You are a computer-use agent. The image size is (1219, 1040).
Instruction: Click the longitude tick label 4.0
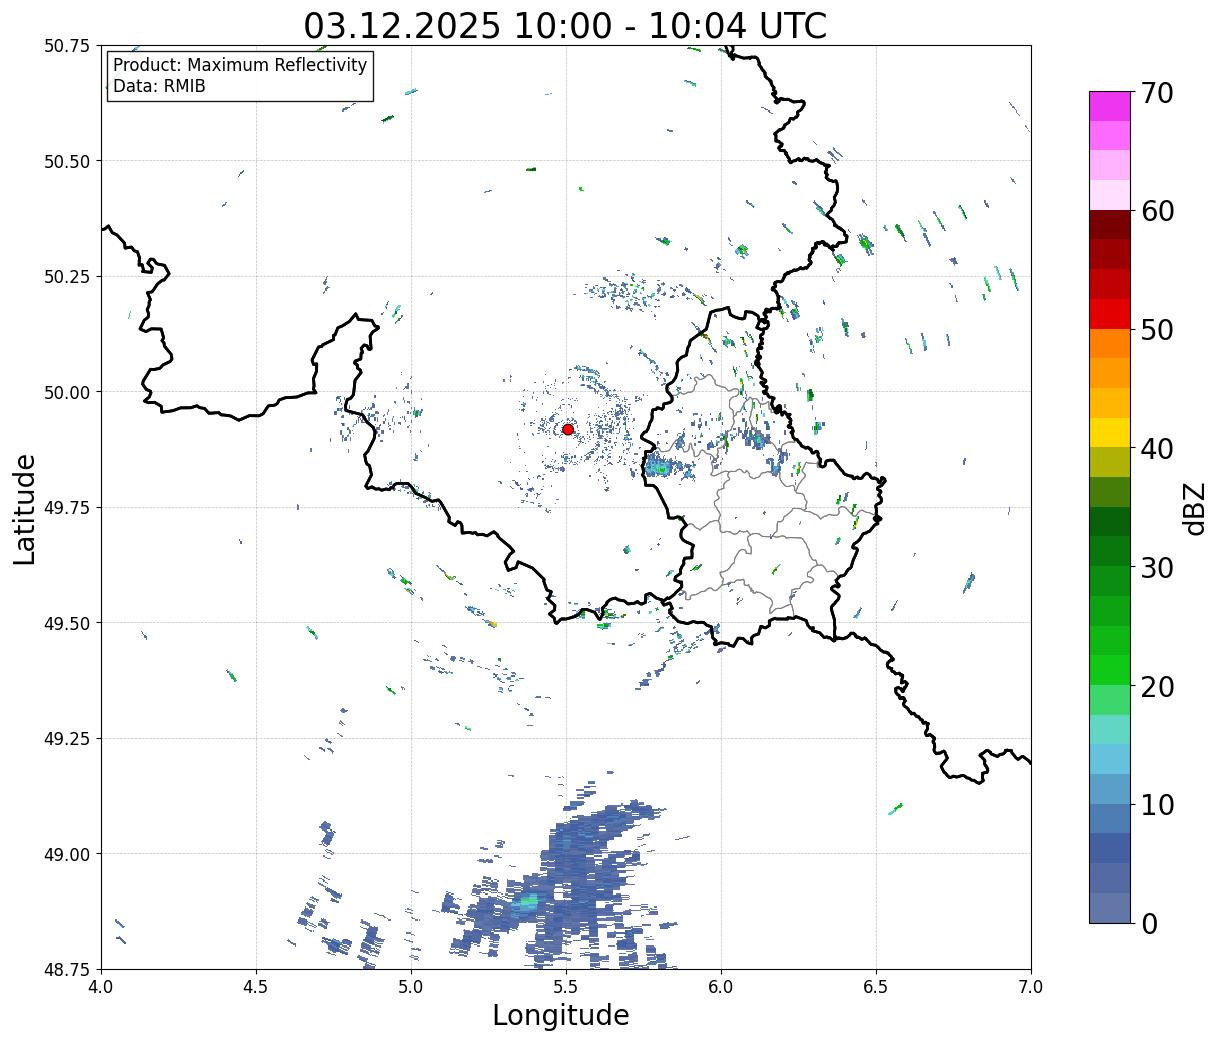click(x=101, y=987)
